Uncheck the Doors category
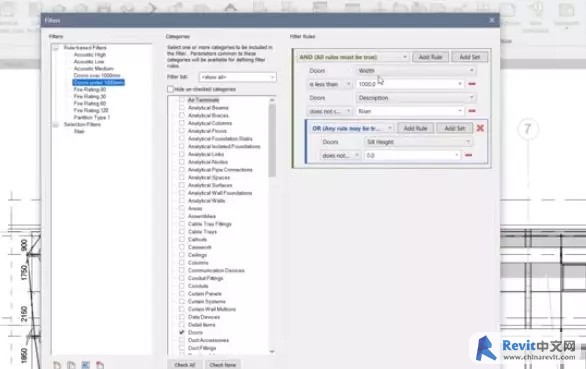The height and width of the screenshot is (369, 586). tap(182, 332)
